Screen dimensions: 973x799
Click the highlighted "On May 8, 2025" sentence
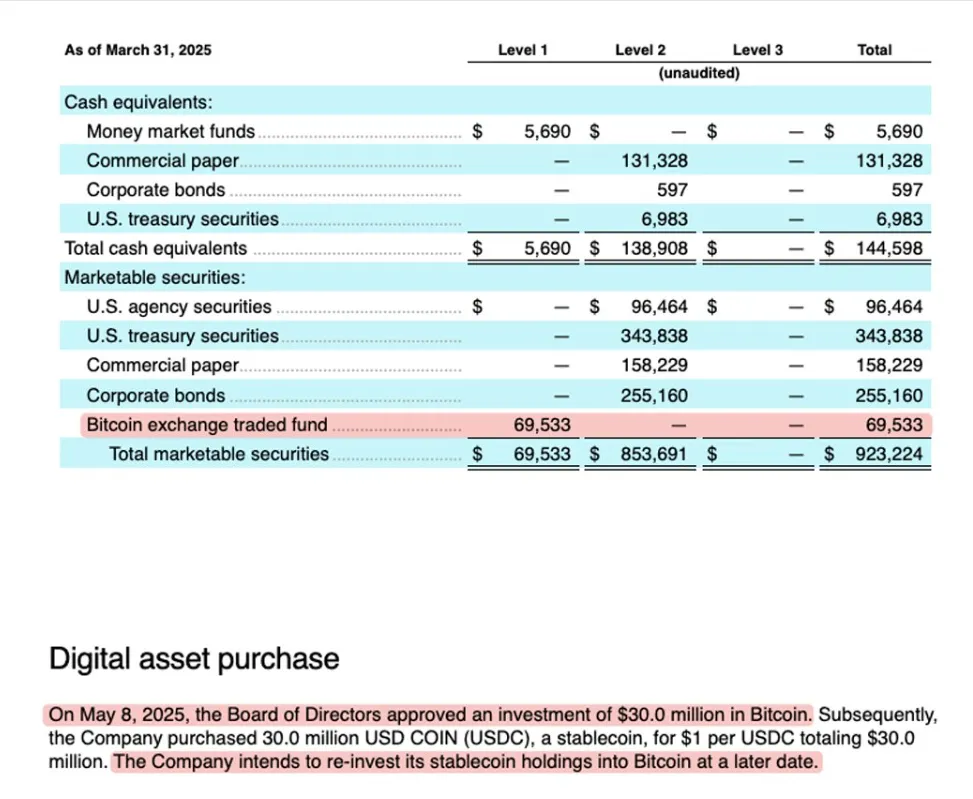coord(430,715)
